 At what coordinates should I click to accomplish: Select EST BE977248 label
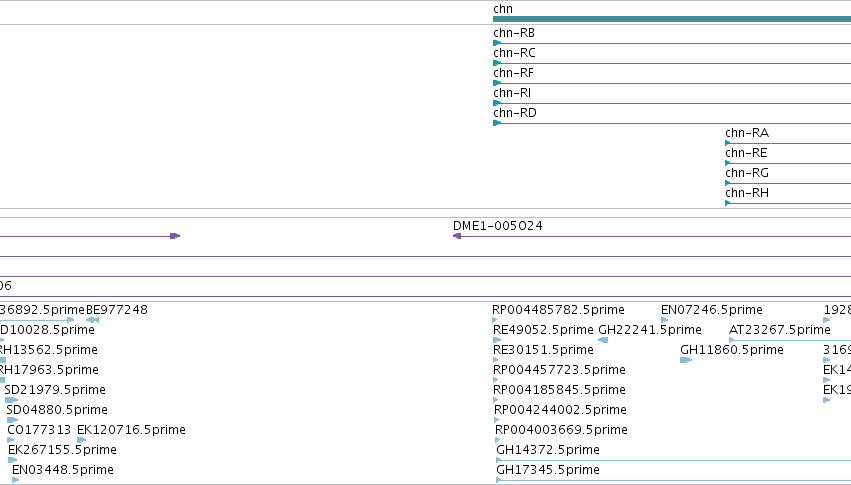click(x=117, y=310)
